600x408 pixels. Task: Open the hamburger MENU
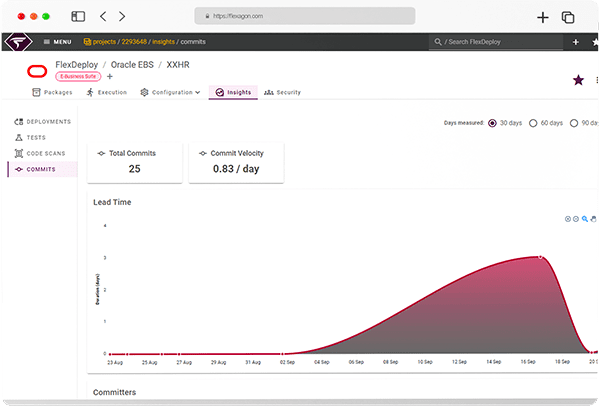click(56, 42)
